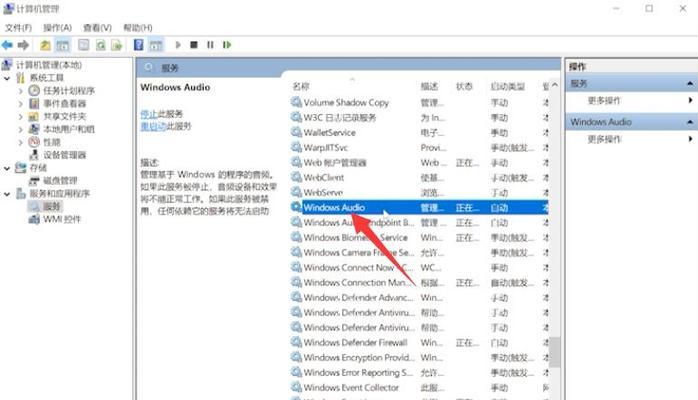Select the WebServe service row
This screenshot has width=698, height=400.
pos(419,192)
